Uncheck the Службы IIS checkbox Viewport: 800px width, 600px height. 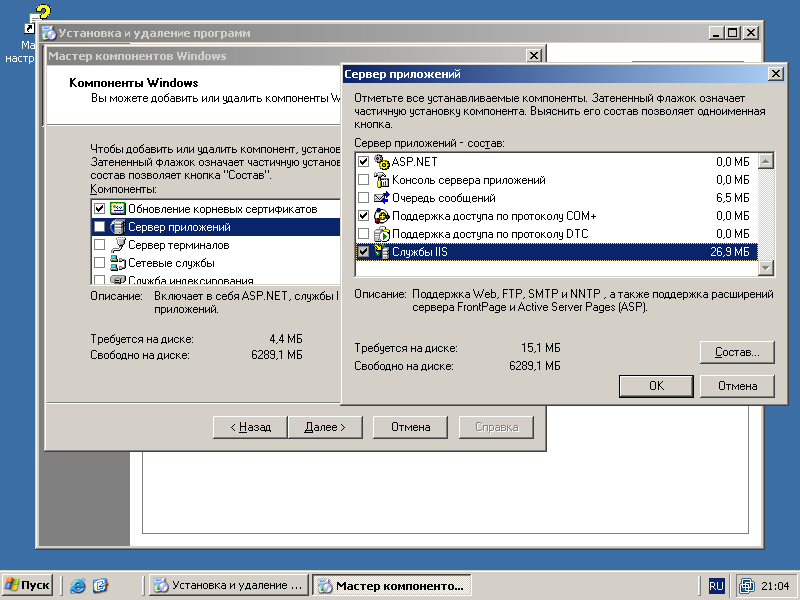363,252
